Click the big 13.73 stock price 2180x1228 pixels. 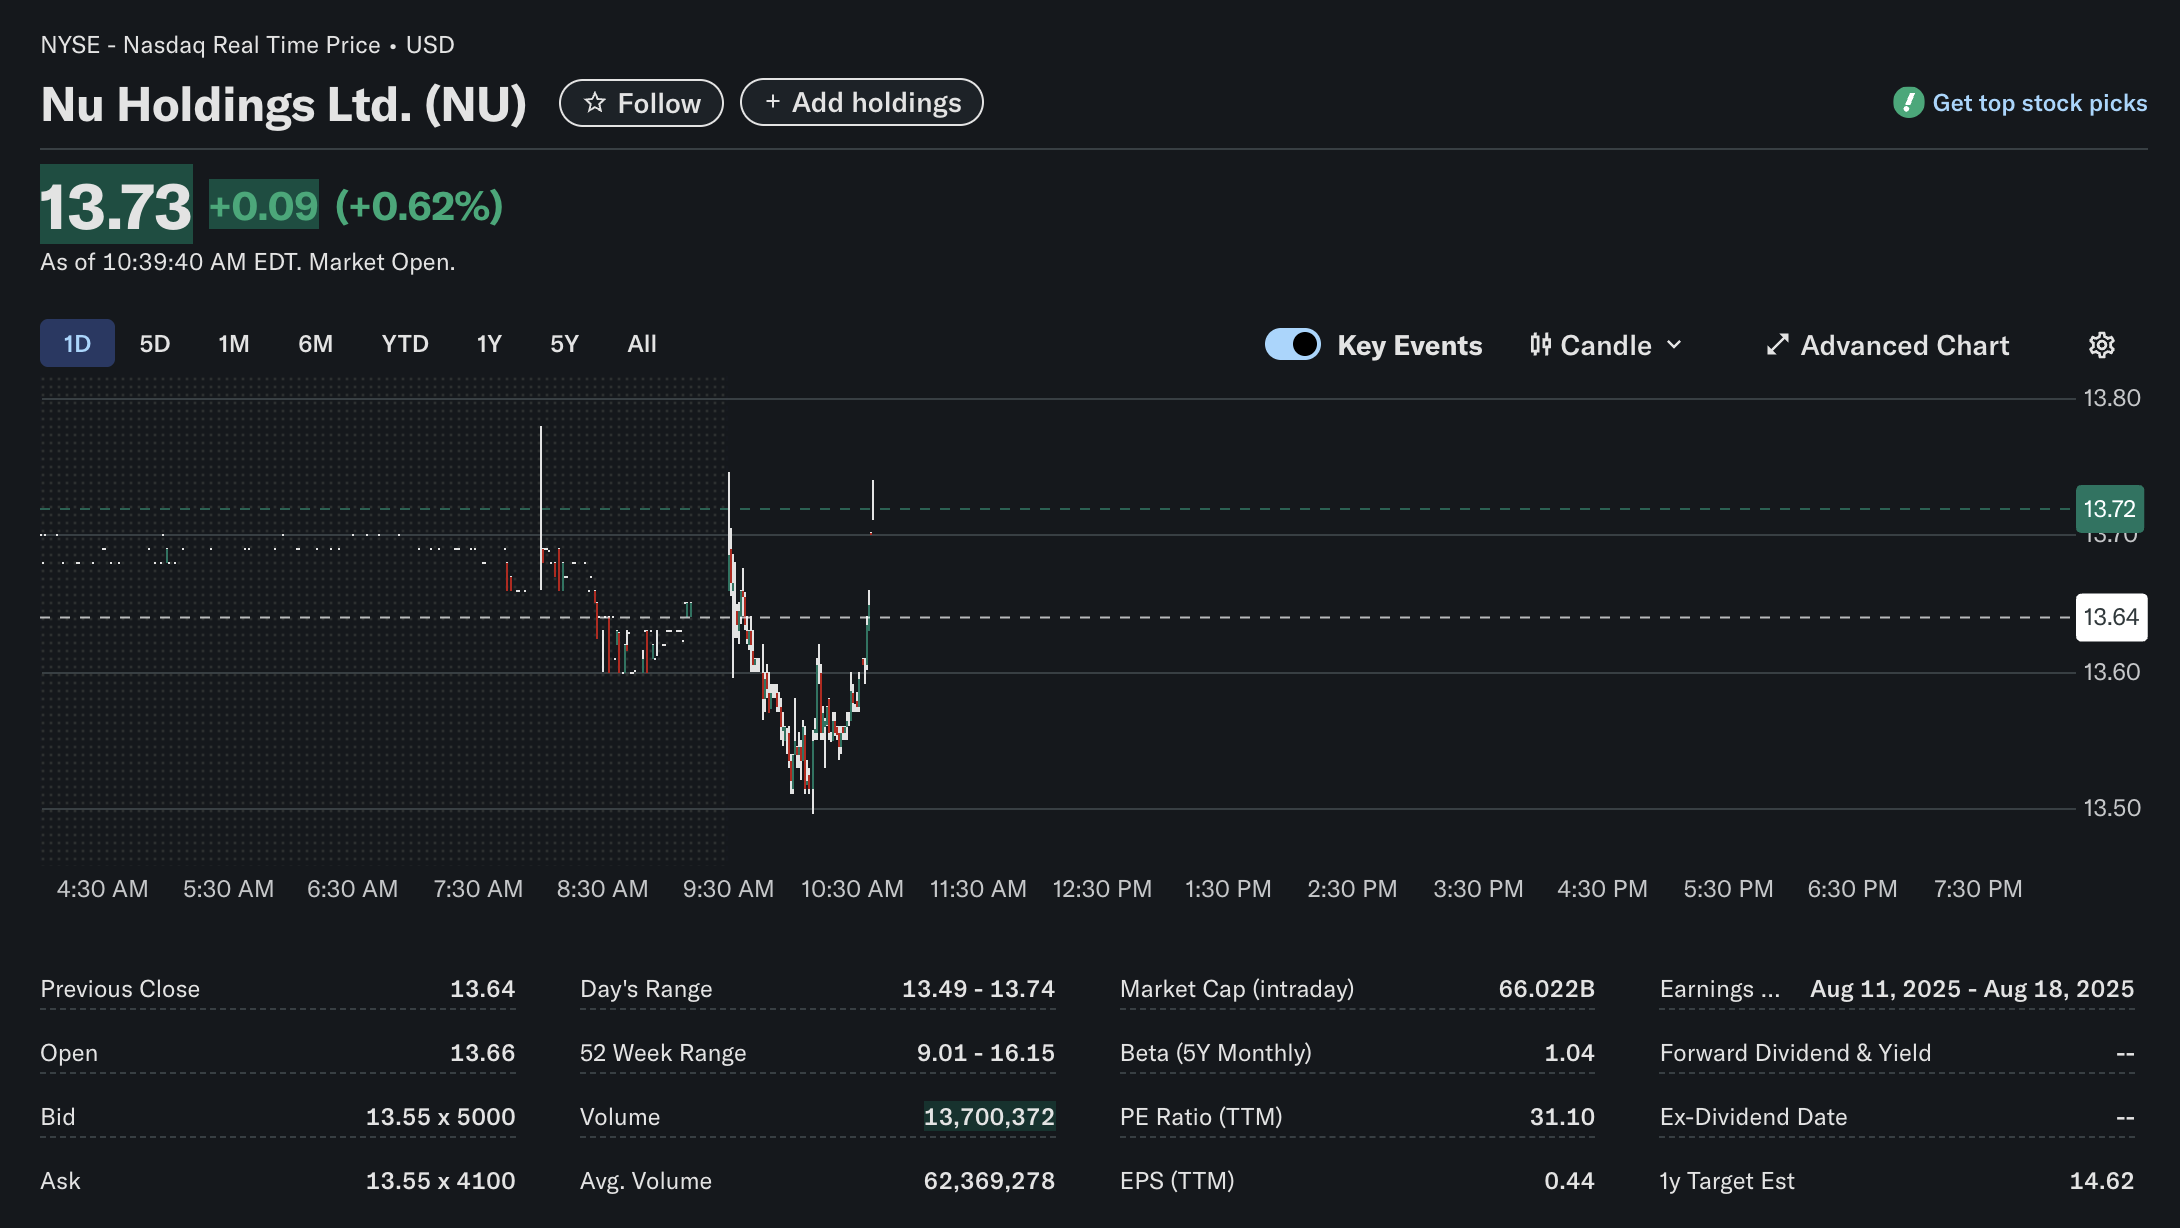coord(116,205)
